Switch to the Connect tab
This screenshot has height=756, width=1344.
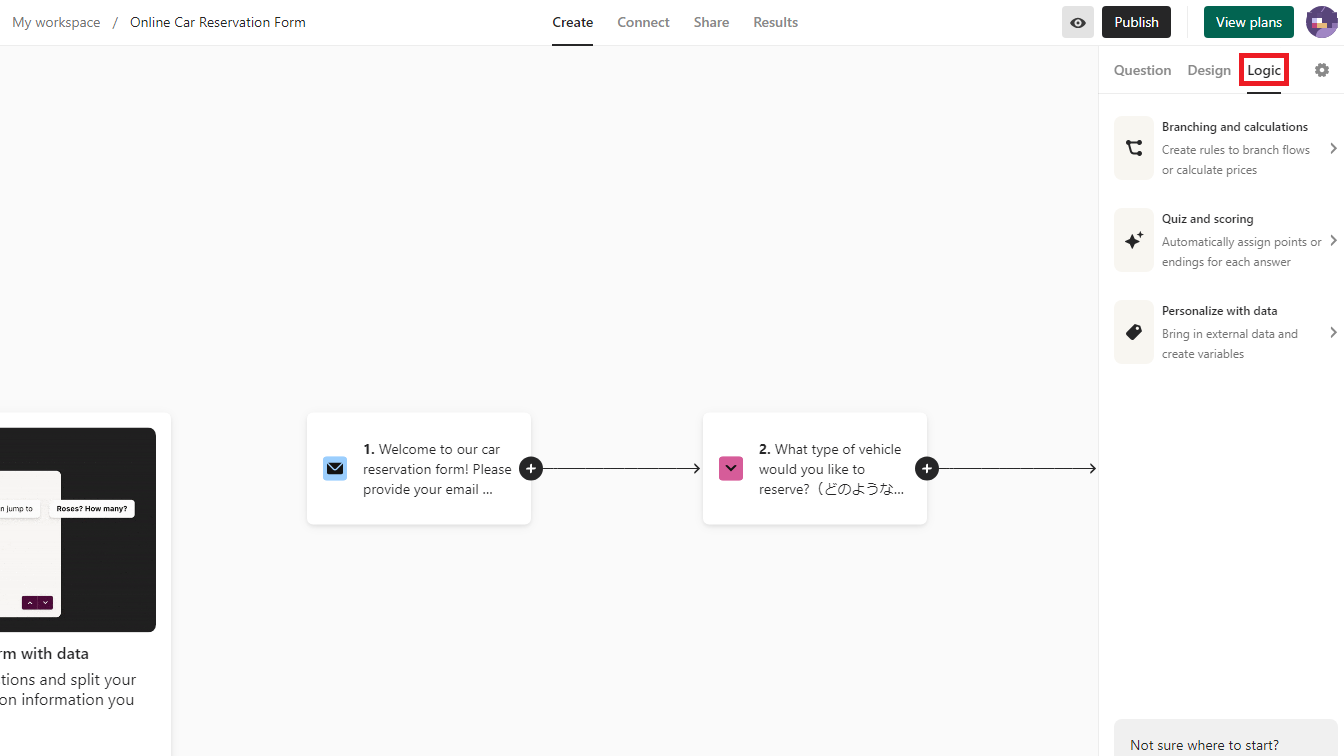pos(643,22)
